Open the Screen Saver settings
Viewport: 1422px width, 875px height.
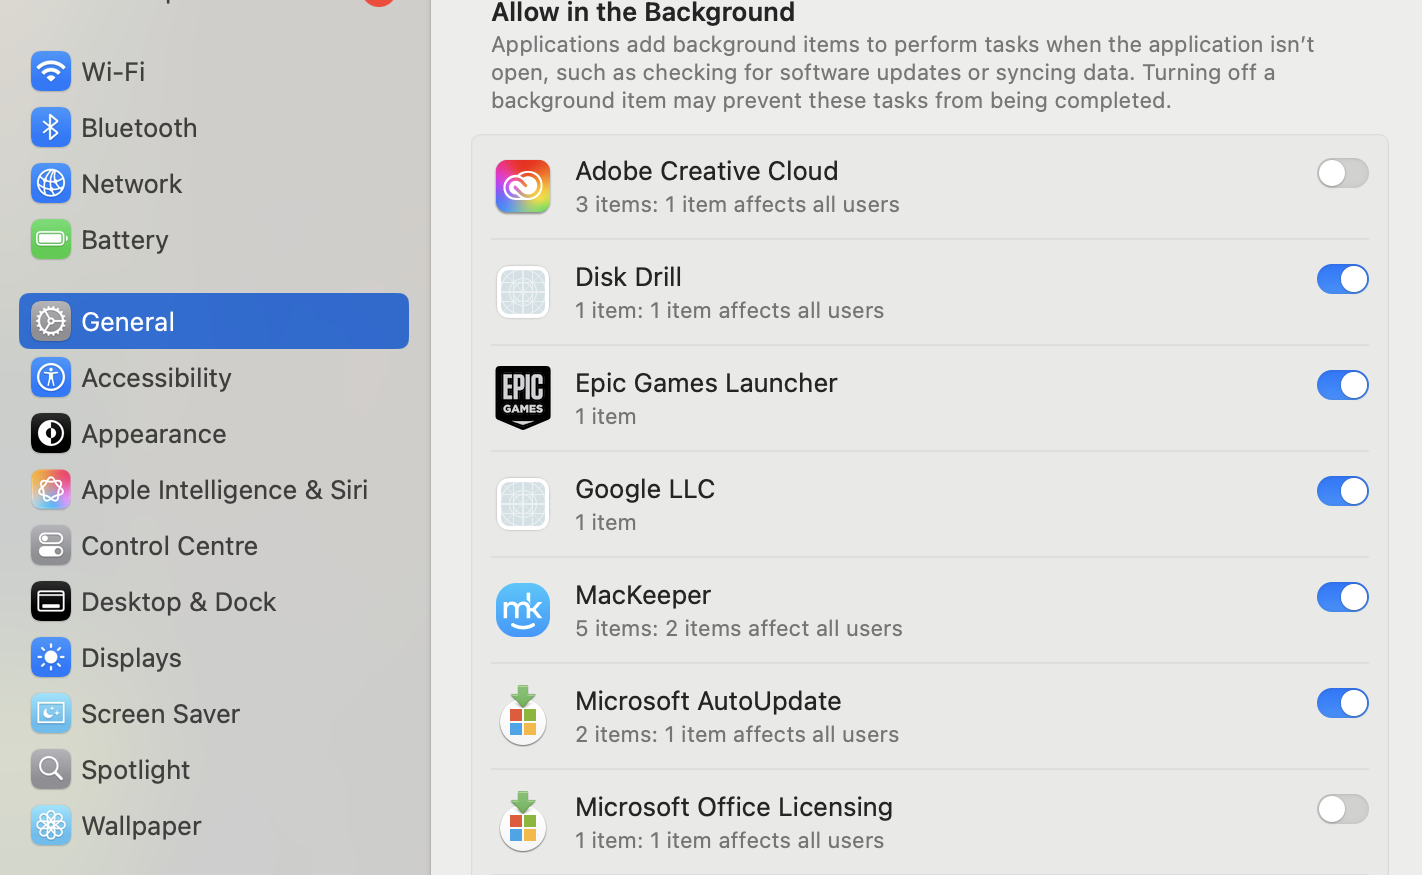161,713
